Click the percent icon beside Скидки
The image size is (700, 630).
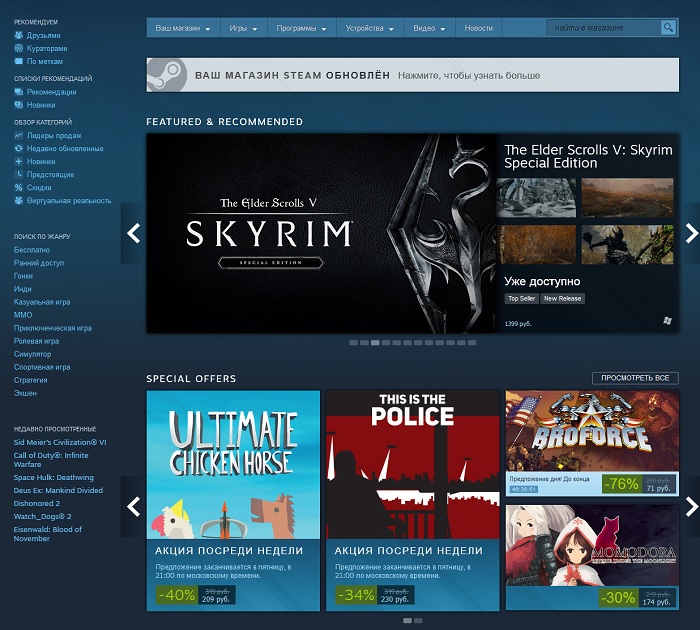point(19,187)
